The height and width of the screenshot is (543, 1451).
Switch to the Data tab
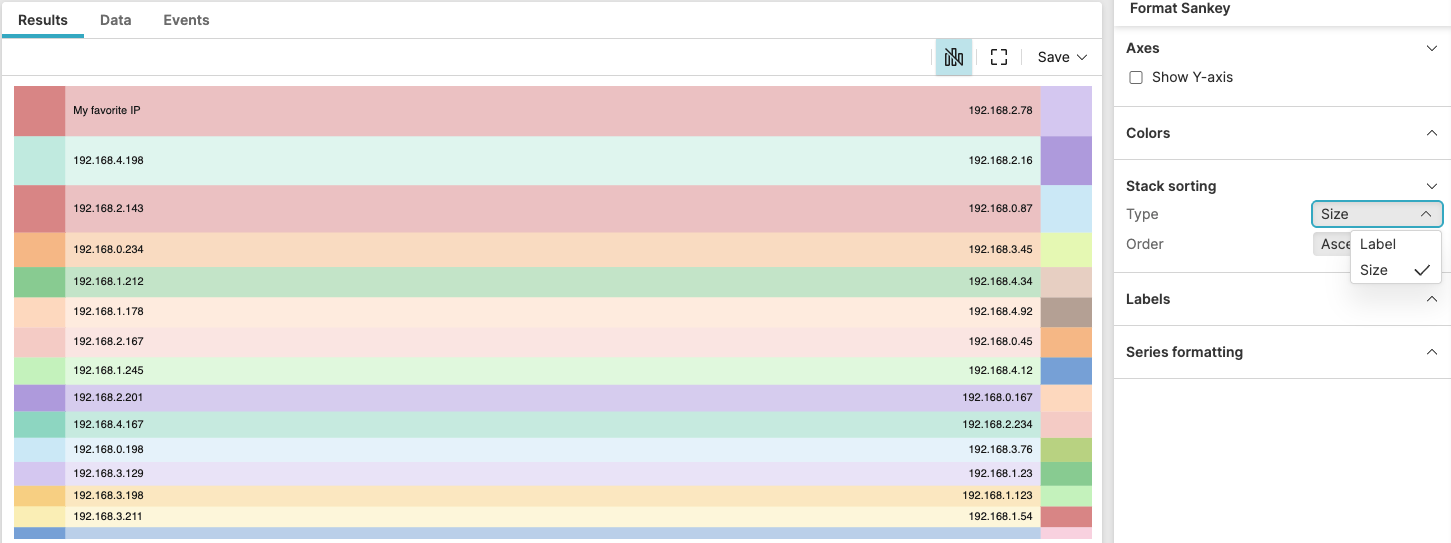(116, 20)
